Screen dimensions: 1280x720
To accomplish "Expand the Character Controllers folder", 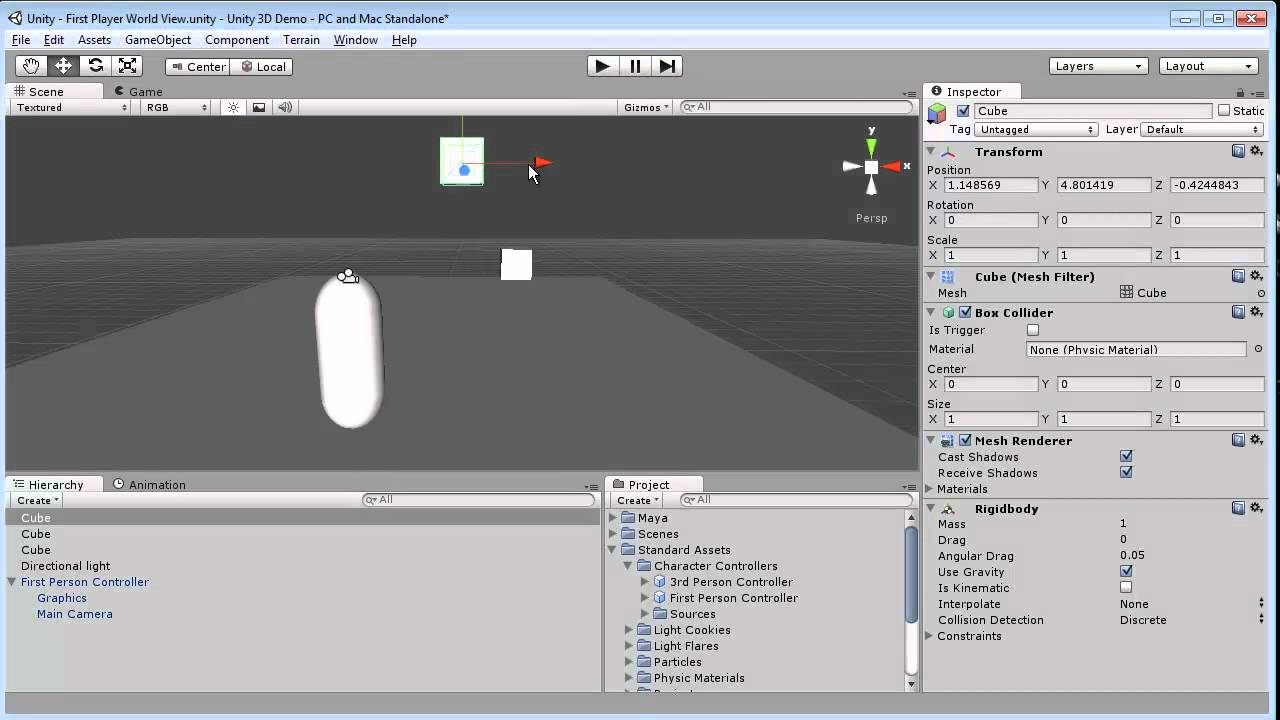I will coord(628,565).
